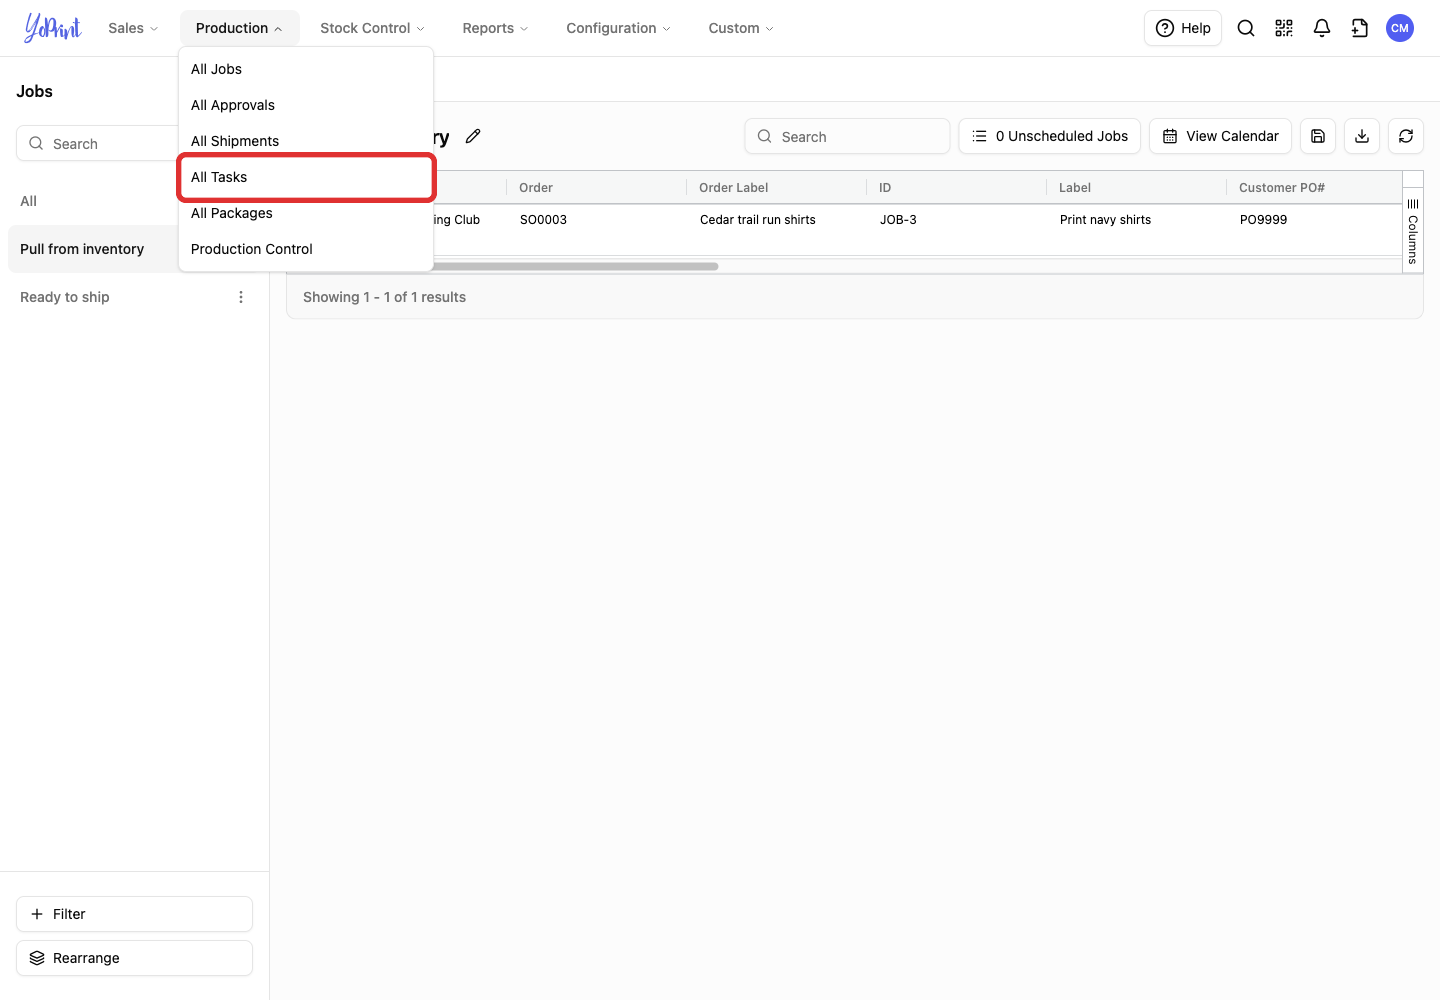Viewport: 1440px width, 1000px height.
Task: Select All Tasks menu item
Action: (x=306, y=177)
